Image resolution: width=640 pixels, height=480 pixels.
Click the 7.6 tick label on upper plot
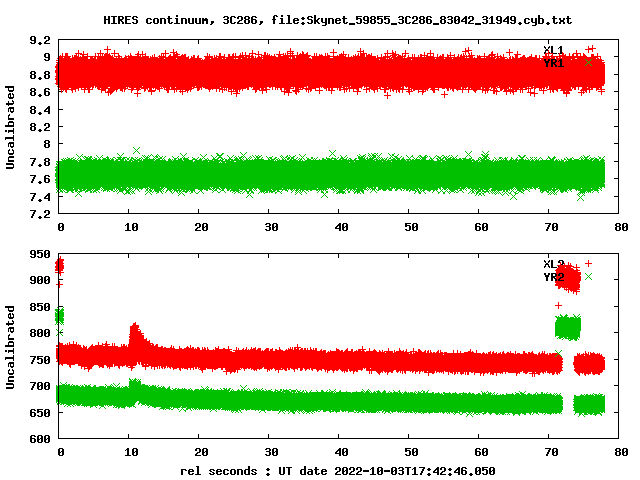click(x=40, y=179)
